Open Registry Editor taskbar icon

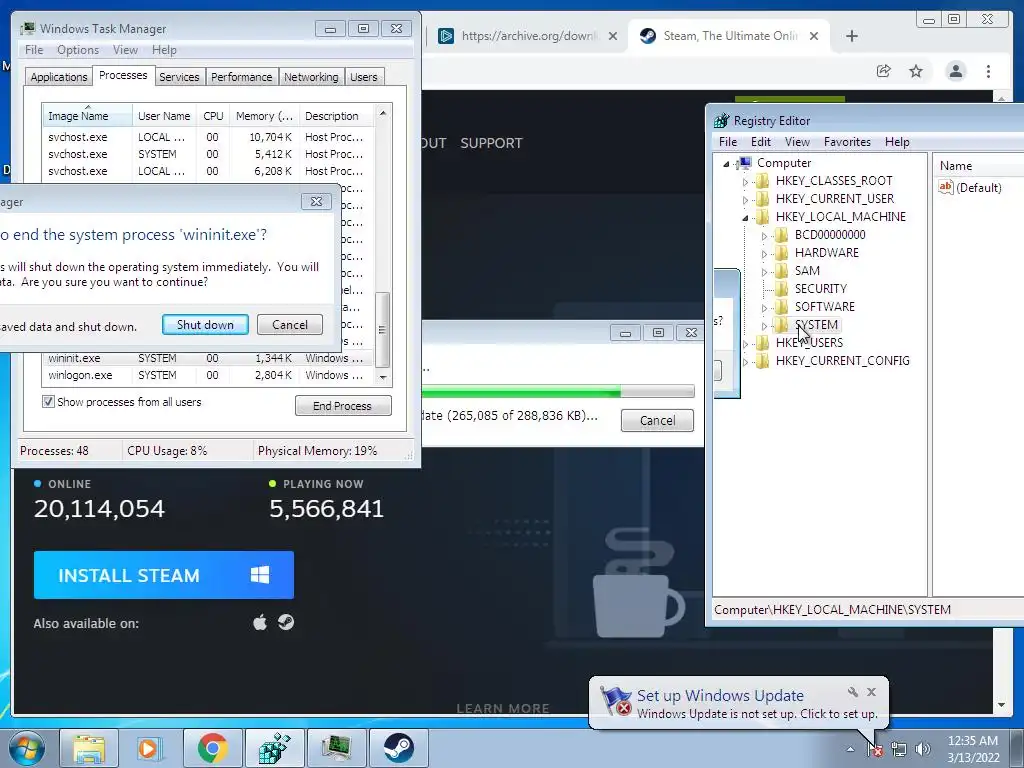(274, 748)
